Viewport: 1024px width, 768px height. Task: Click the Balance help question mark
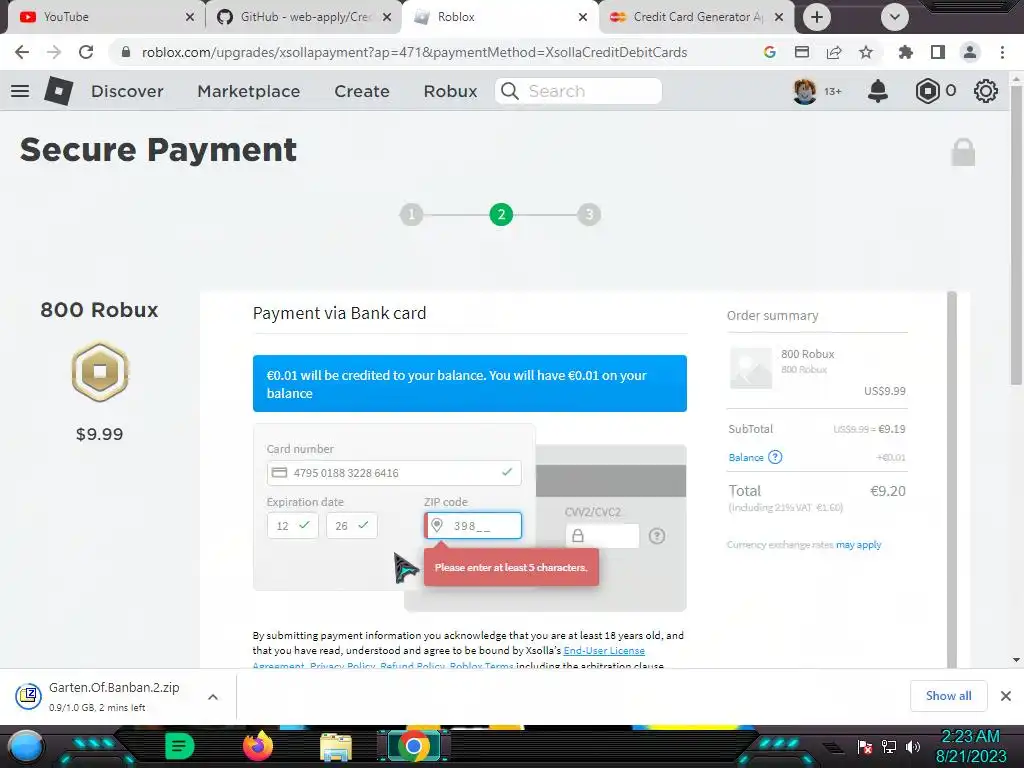[x=775, y=457]
